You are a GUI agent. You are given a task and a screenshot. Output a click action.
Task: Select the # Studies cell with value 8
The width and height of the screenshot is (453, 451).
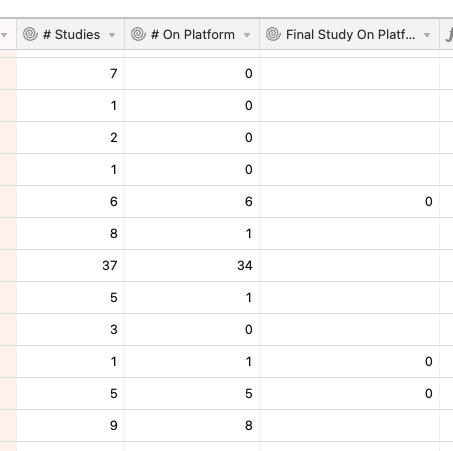point(70,234)
